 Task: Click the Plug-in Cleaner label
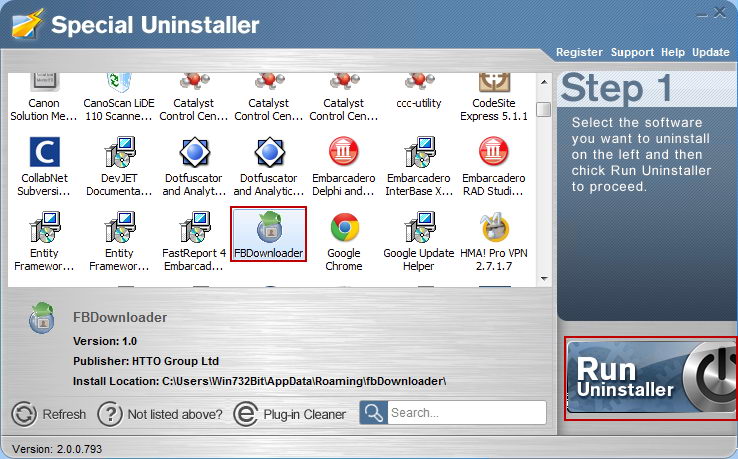305,414
